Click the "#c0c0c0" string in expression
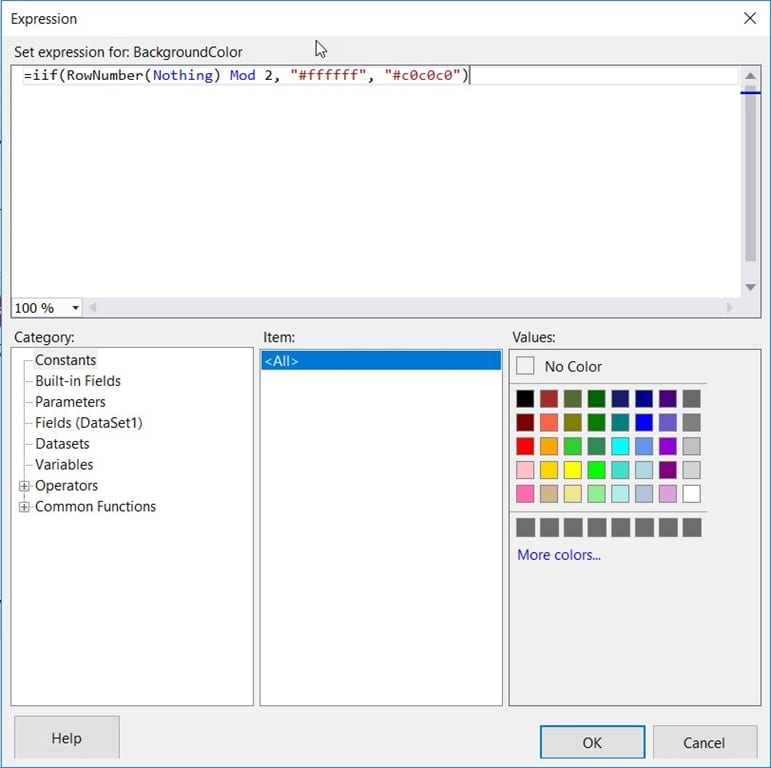This screenshot has width=771, height=768. 423,75
